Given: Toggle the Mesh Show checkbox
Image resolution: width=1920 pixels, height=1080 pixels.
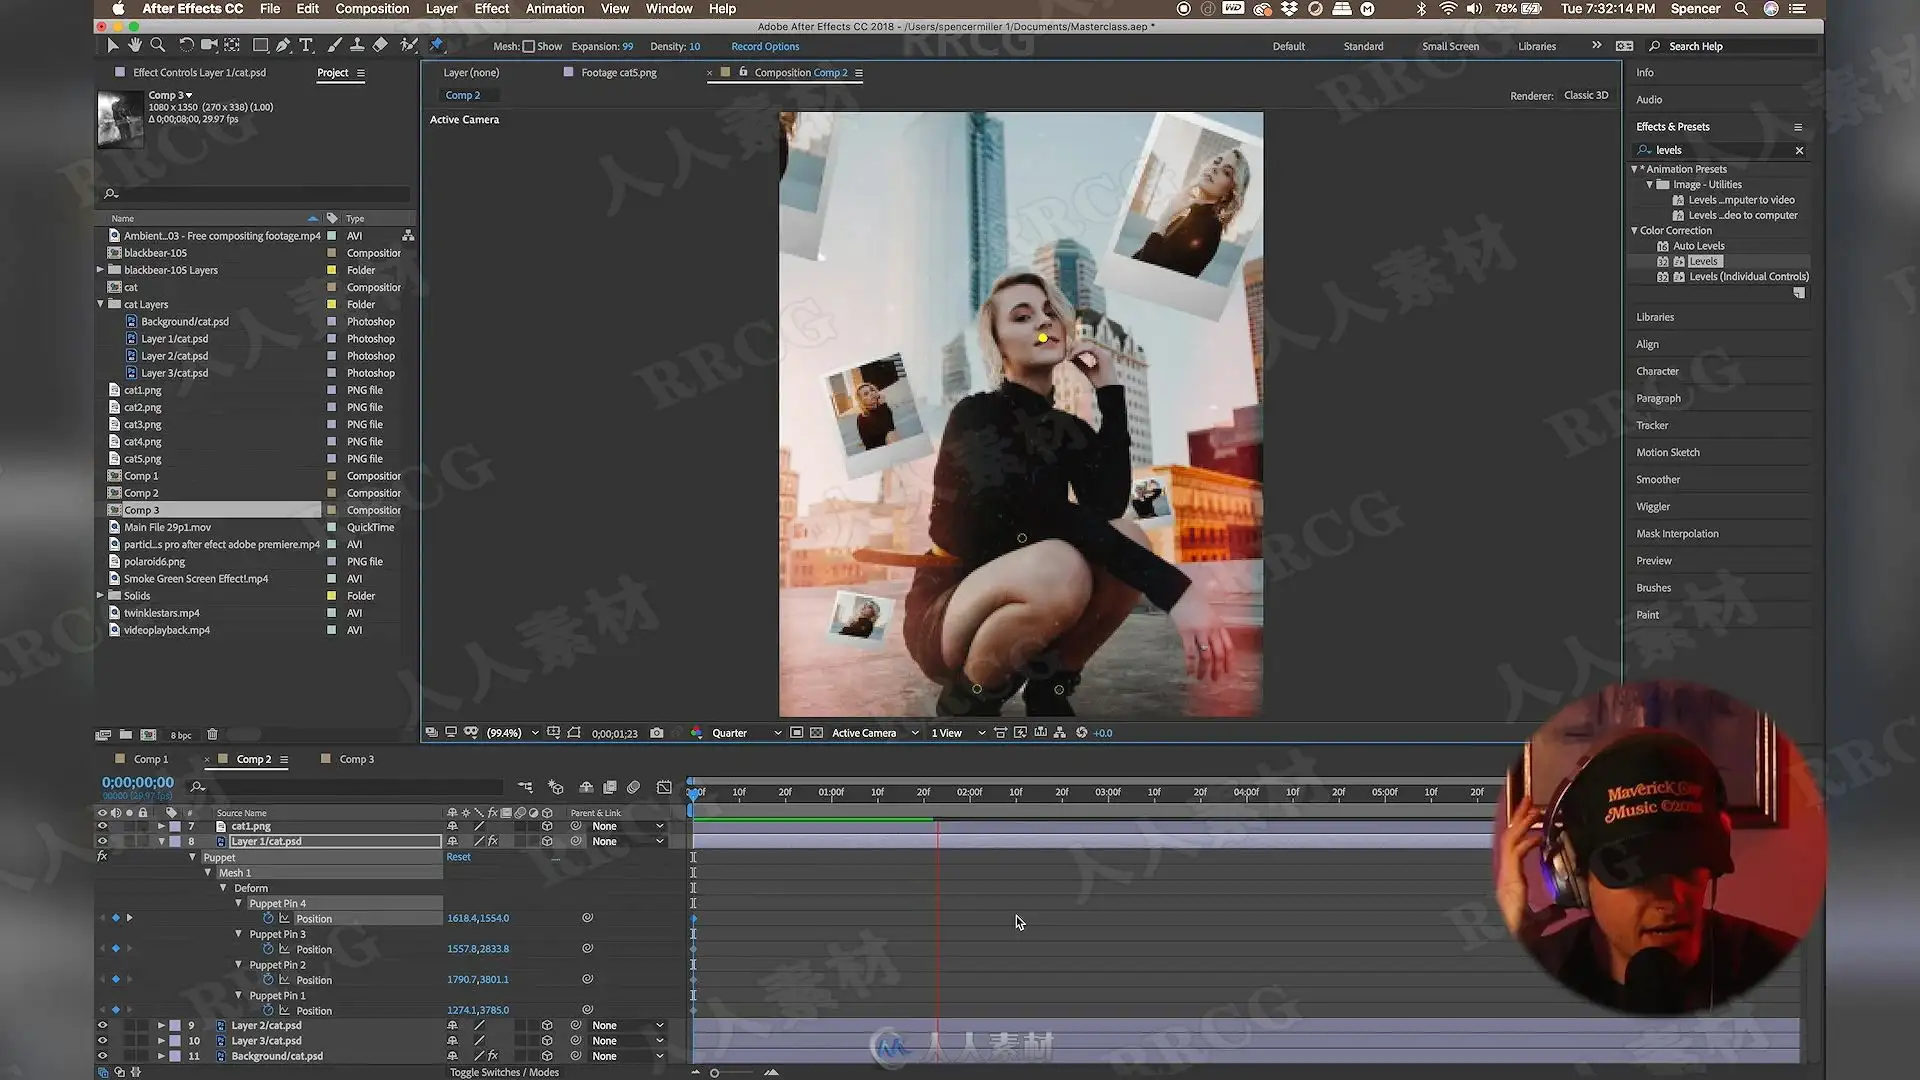Looking at the screenshot, I should [529, 46].
